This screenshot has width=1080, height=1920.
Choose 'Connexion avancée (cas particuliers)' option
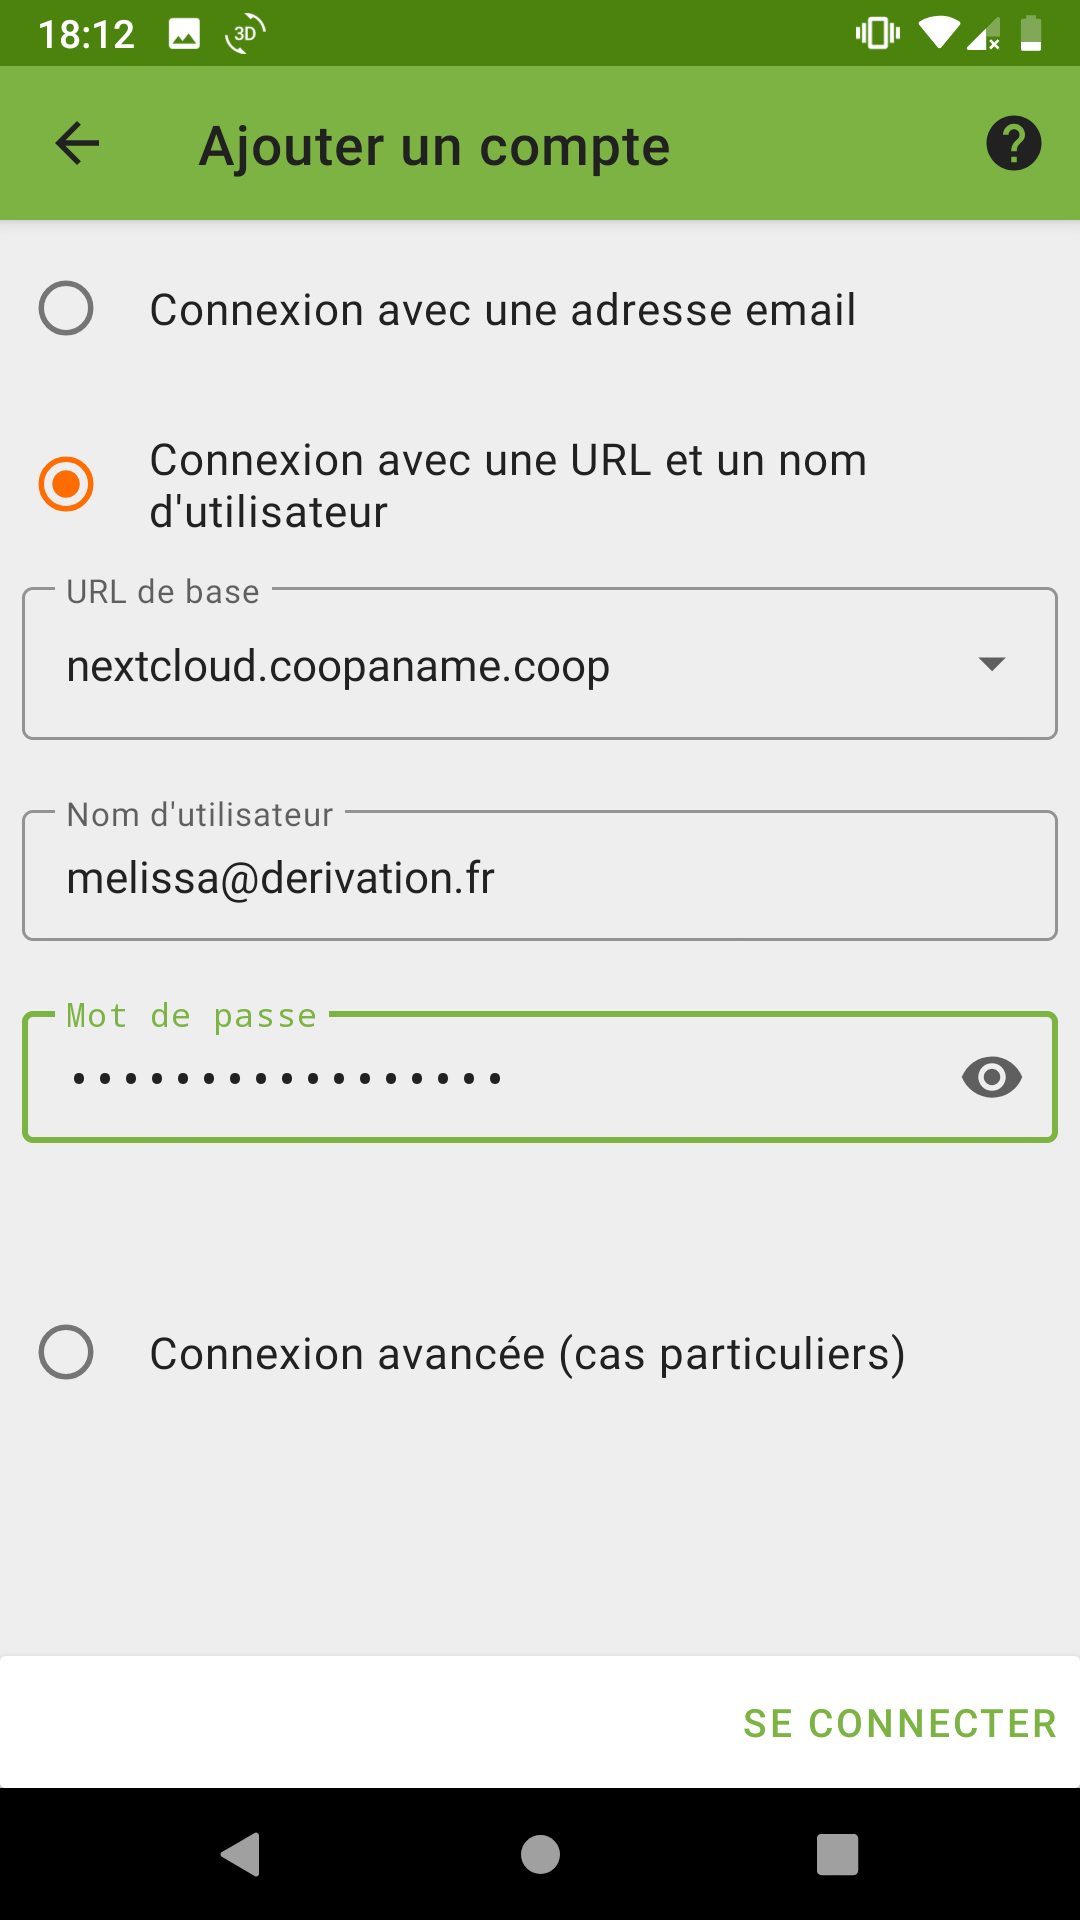click(x=66, y=1353)
